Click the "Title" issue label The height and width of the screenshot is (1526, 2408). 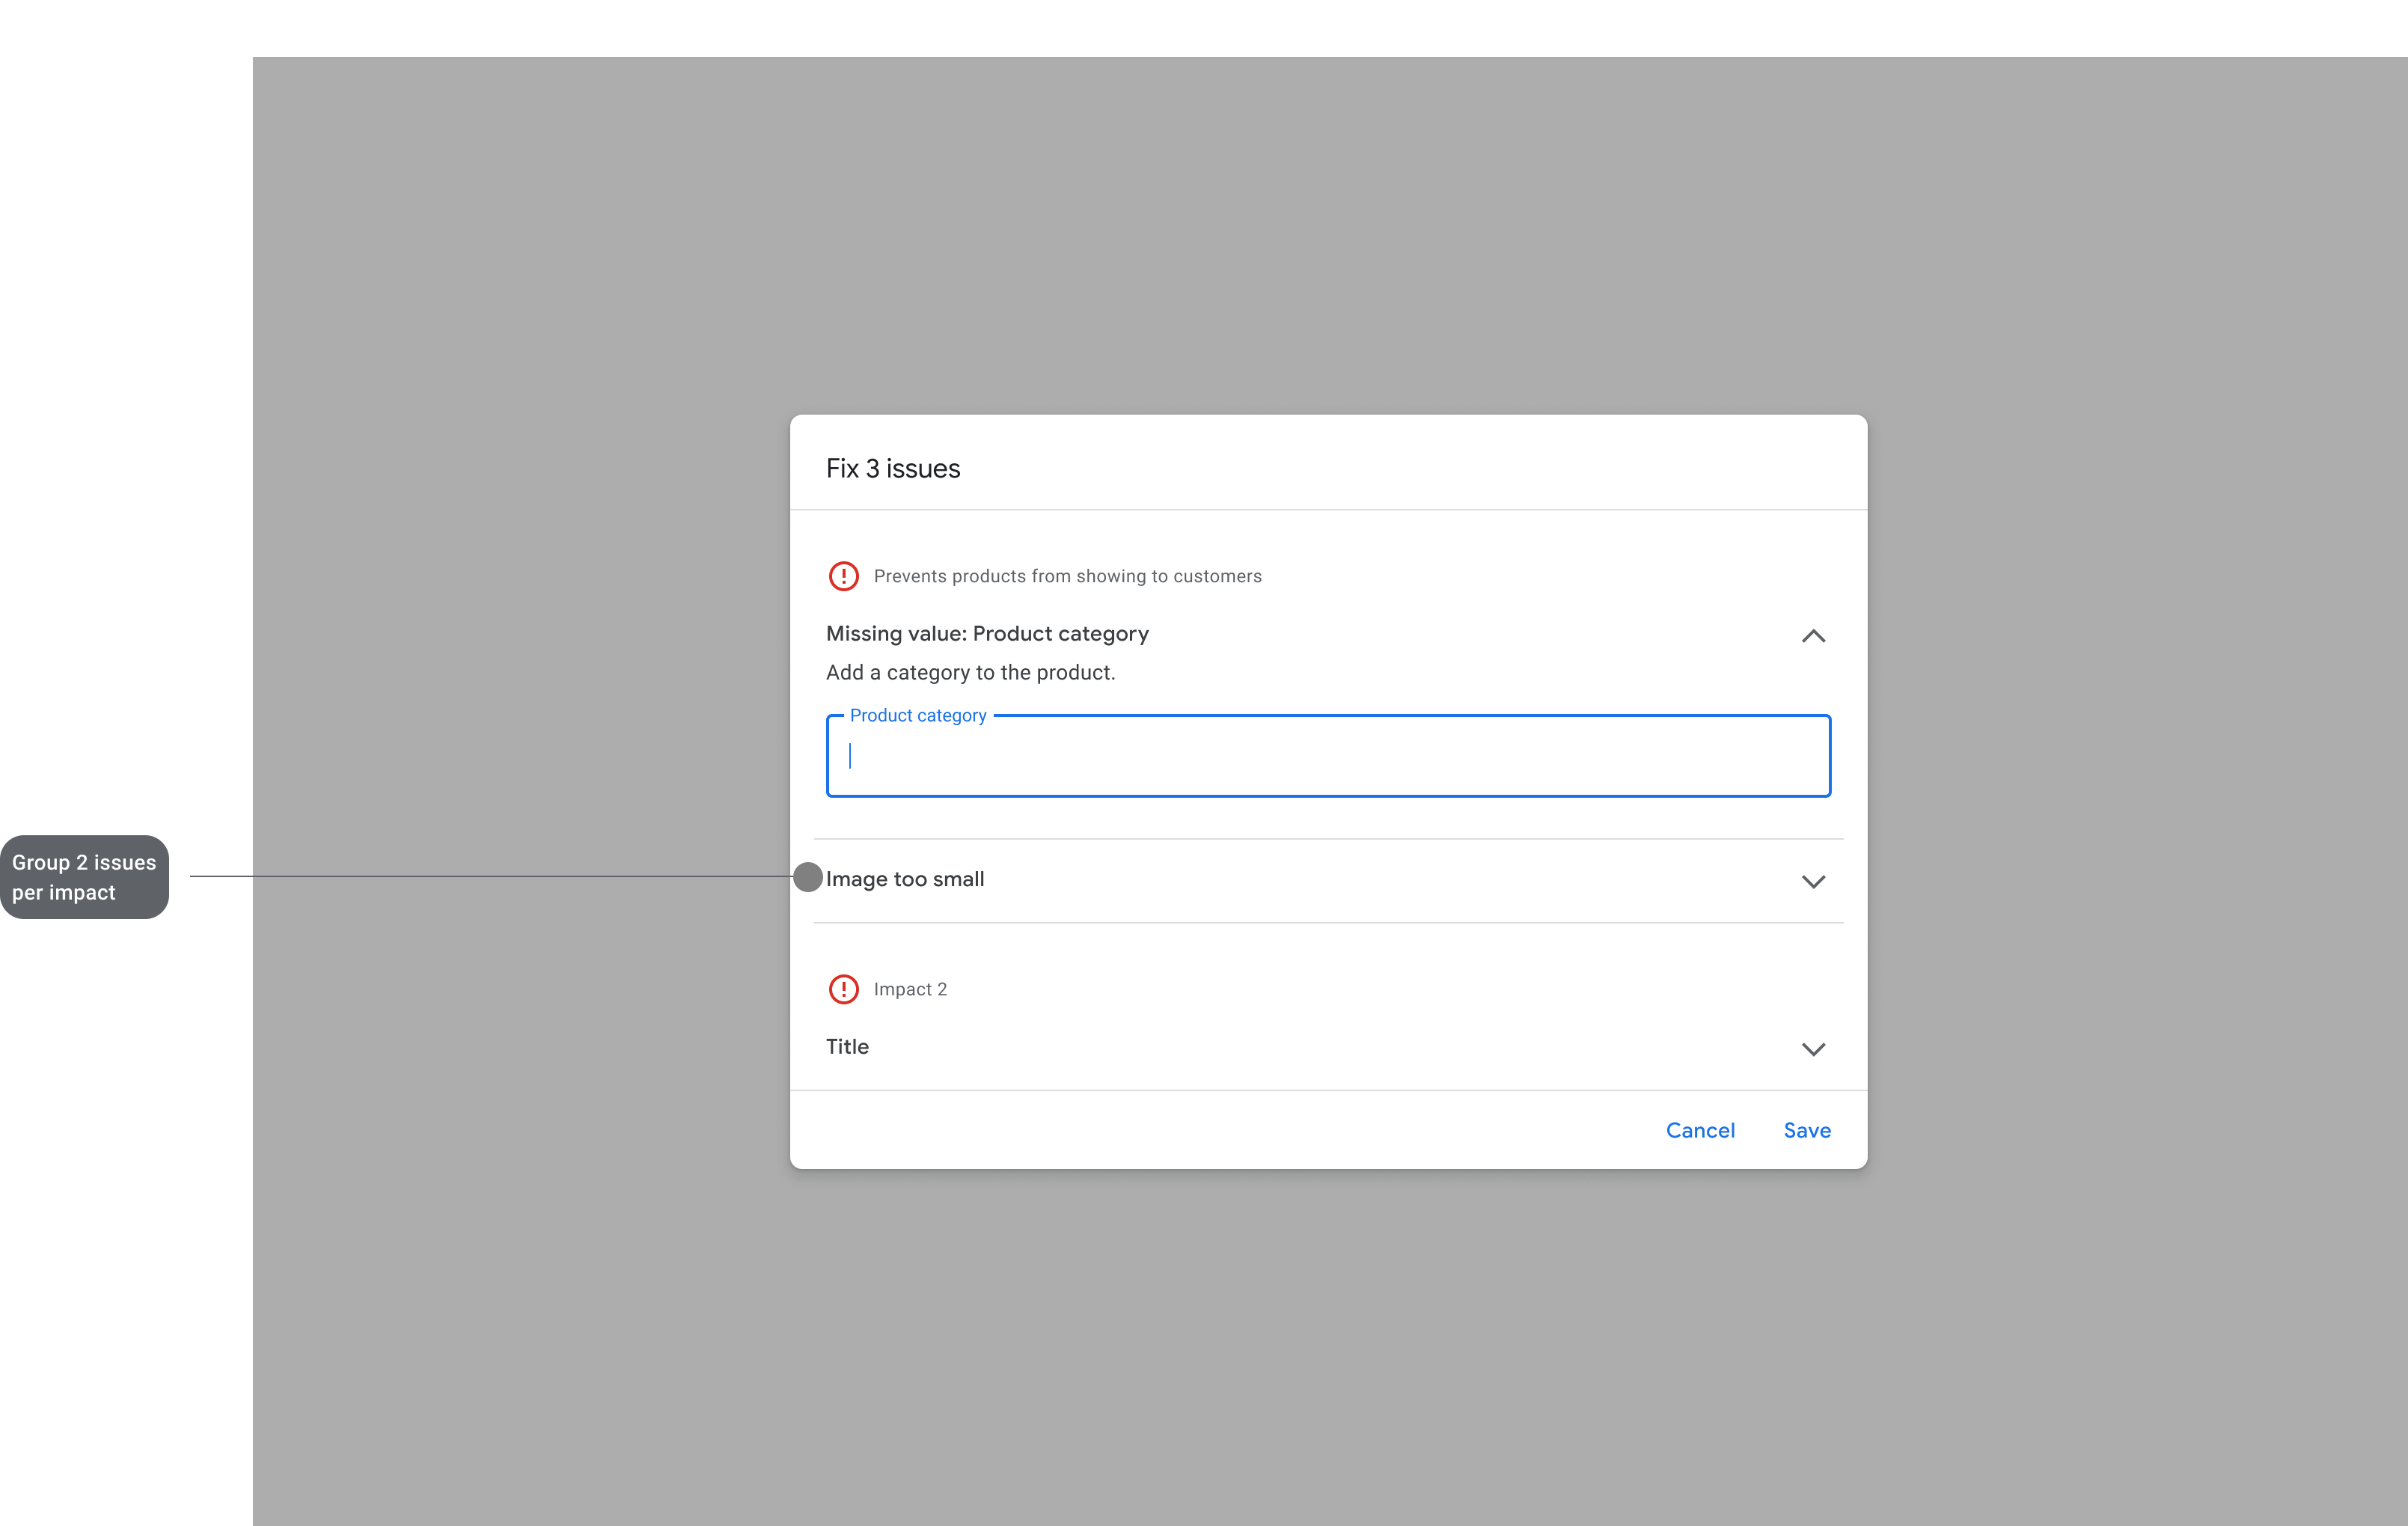[847, 1046]
